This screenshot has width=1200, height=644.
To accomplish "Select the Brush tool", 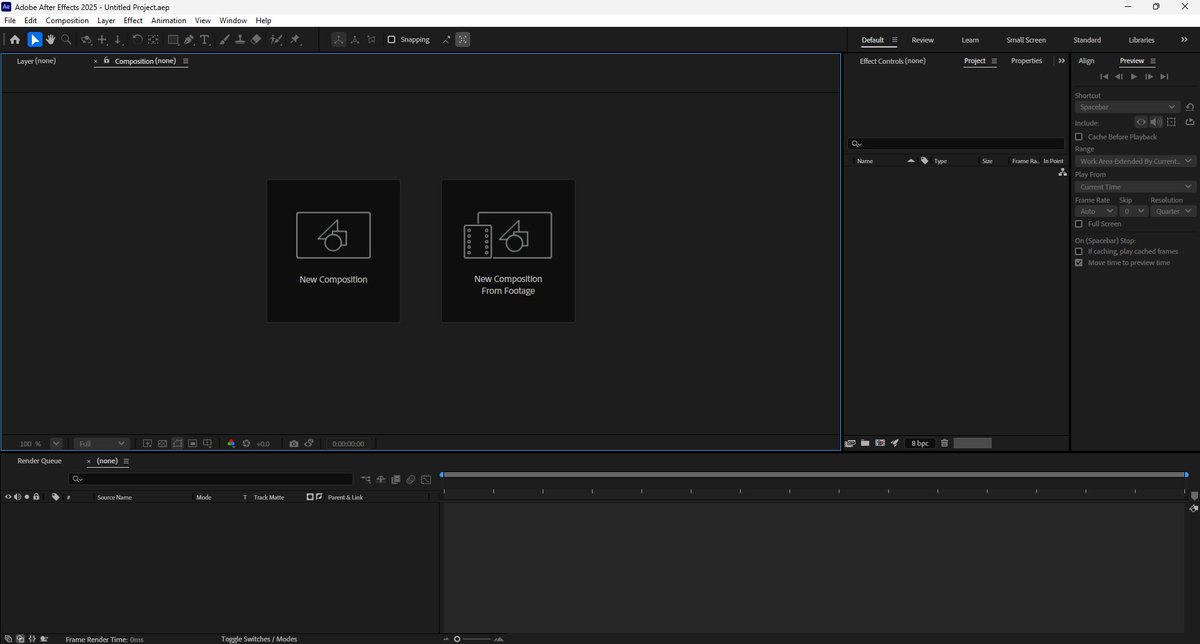I will point(224,40).
